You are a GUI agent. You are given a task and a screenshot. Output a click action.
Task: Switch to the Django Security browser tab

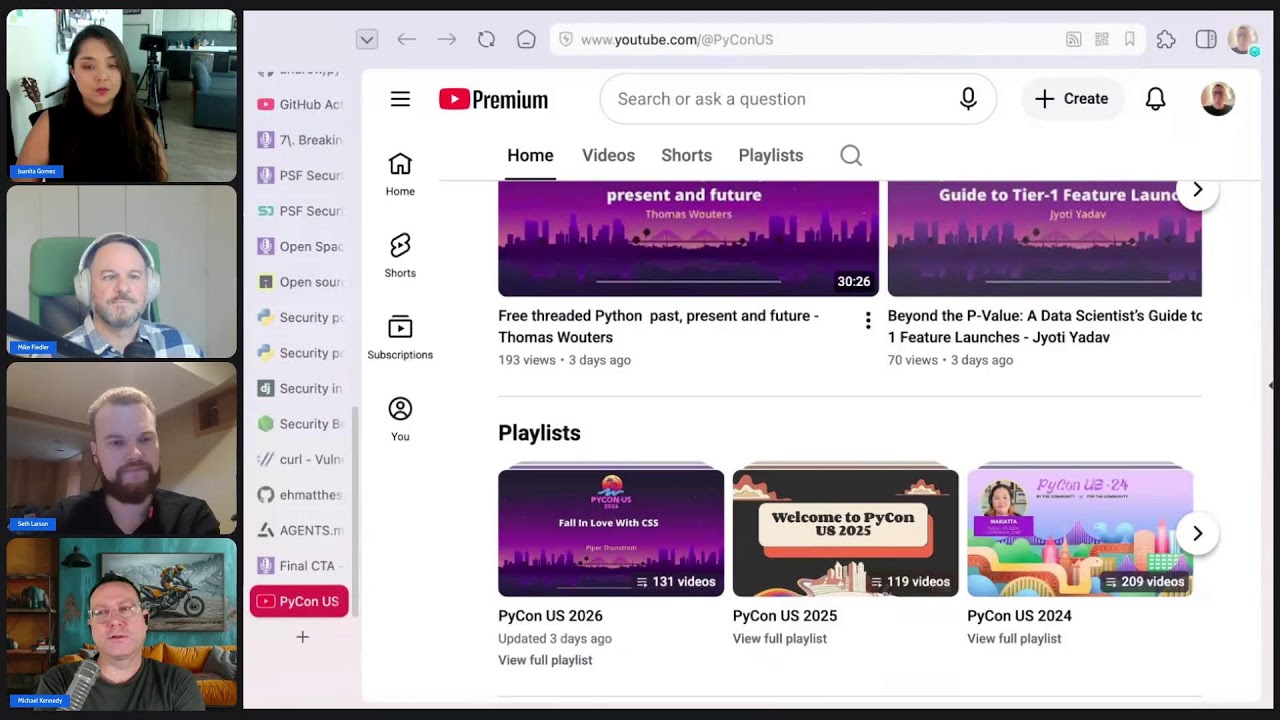tap(299, 388)
